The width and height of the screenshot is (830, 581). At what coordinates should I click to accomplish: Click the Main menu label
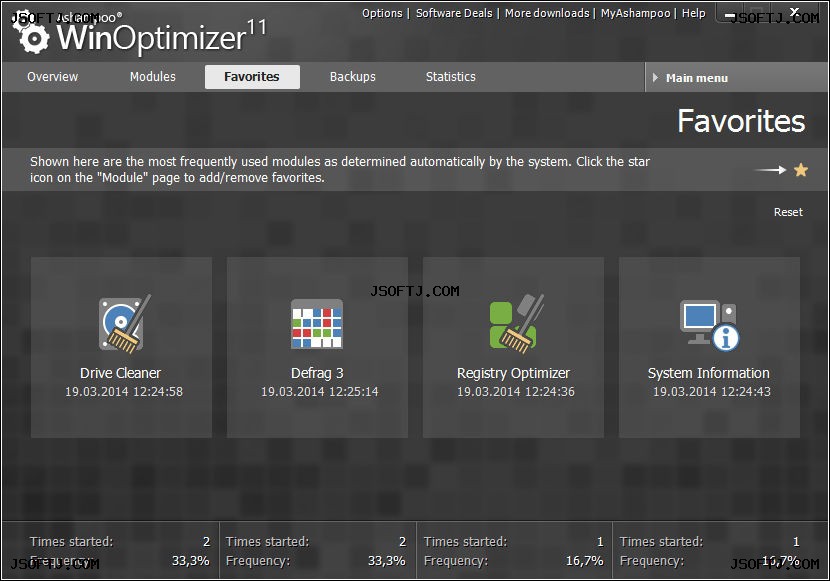coord(697,78)
